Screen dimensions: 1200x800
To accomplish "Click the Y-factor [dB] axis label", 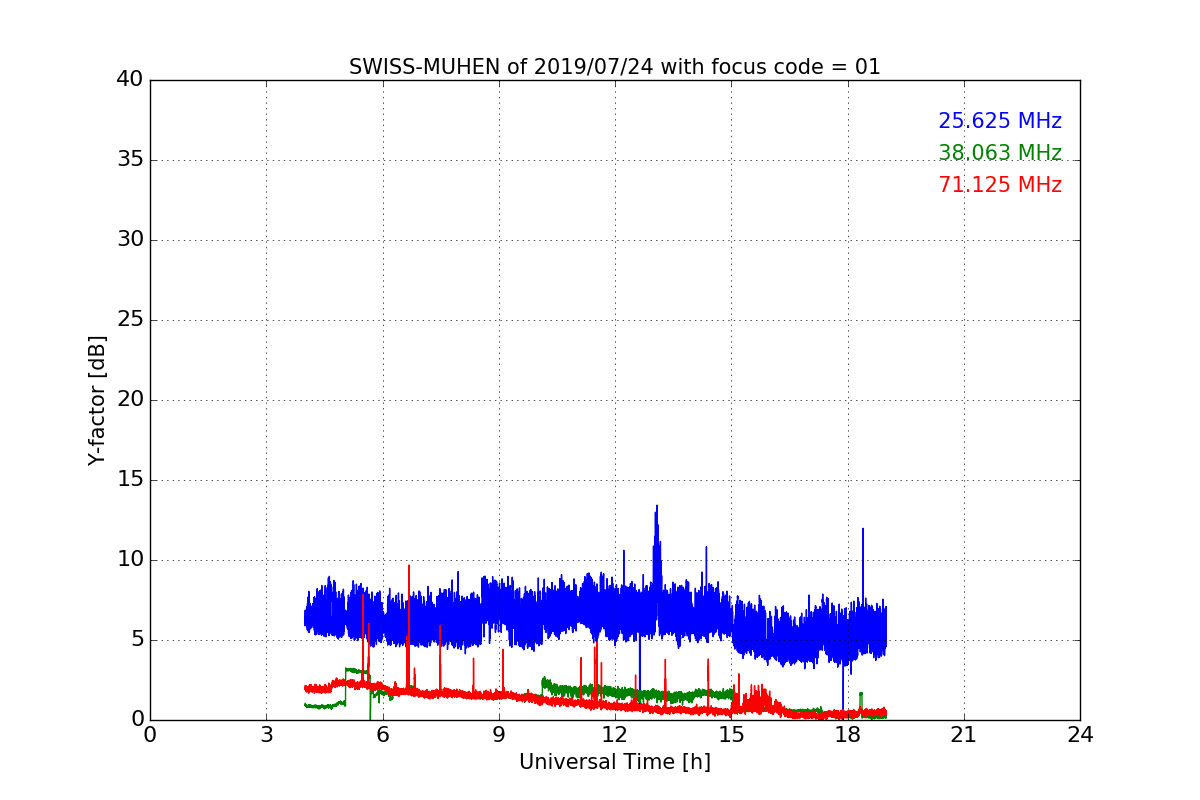I will (97, 400).
